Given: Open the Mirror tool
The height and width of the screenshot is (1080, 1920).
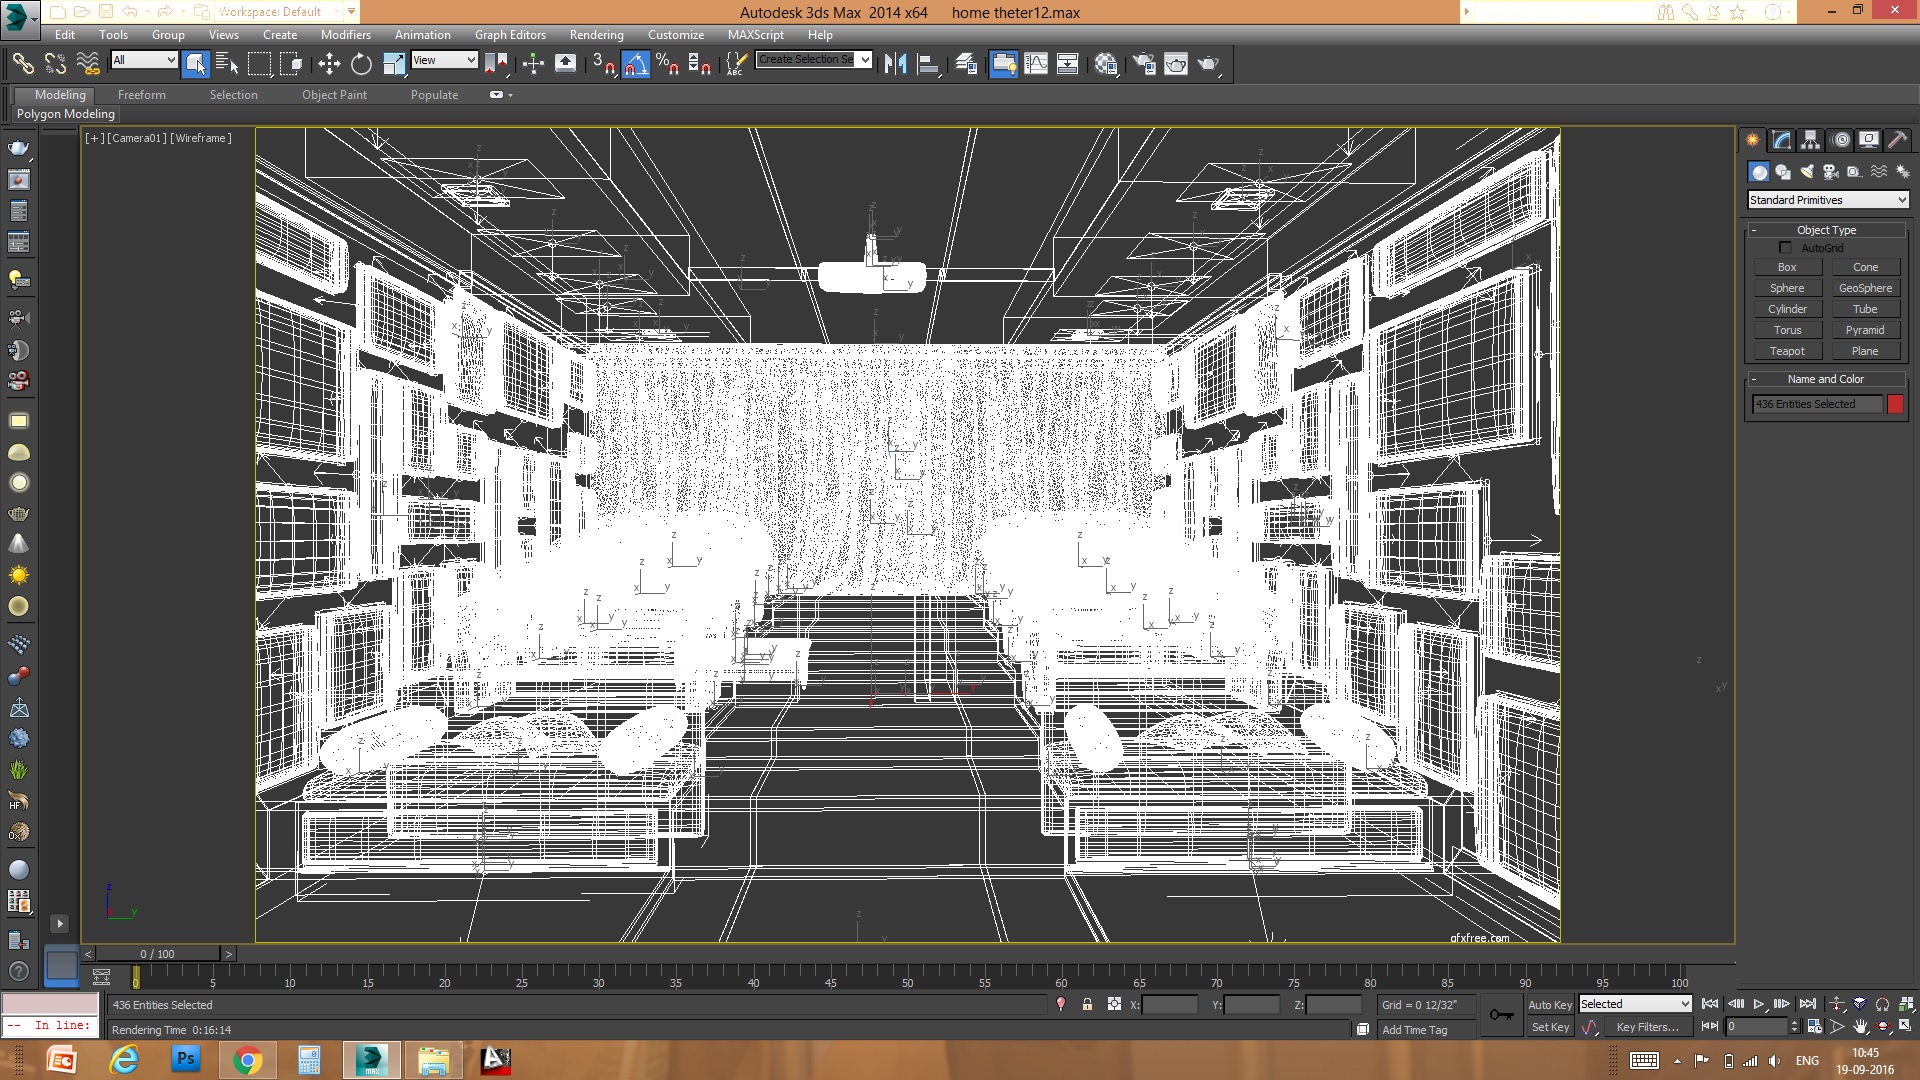Looking at the screenshot, I should click(895, 64).
